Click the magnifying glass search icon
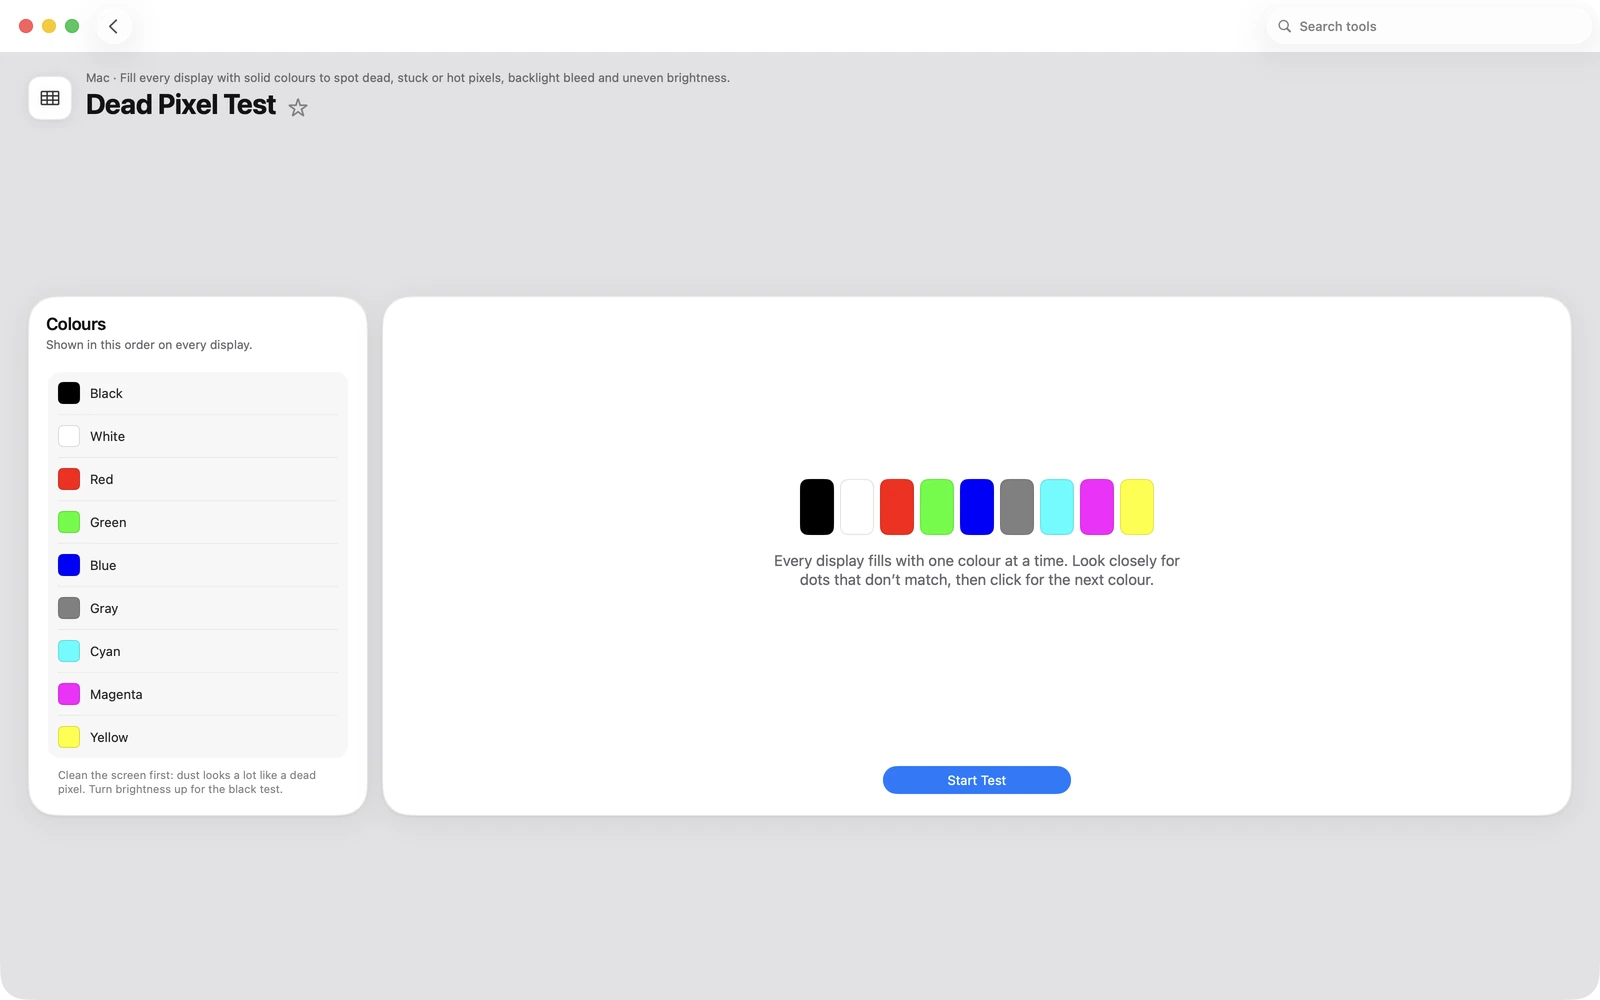Image resolution: width=1600 pixels, height=1000 pixels. tap(1284, 26)
